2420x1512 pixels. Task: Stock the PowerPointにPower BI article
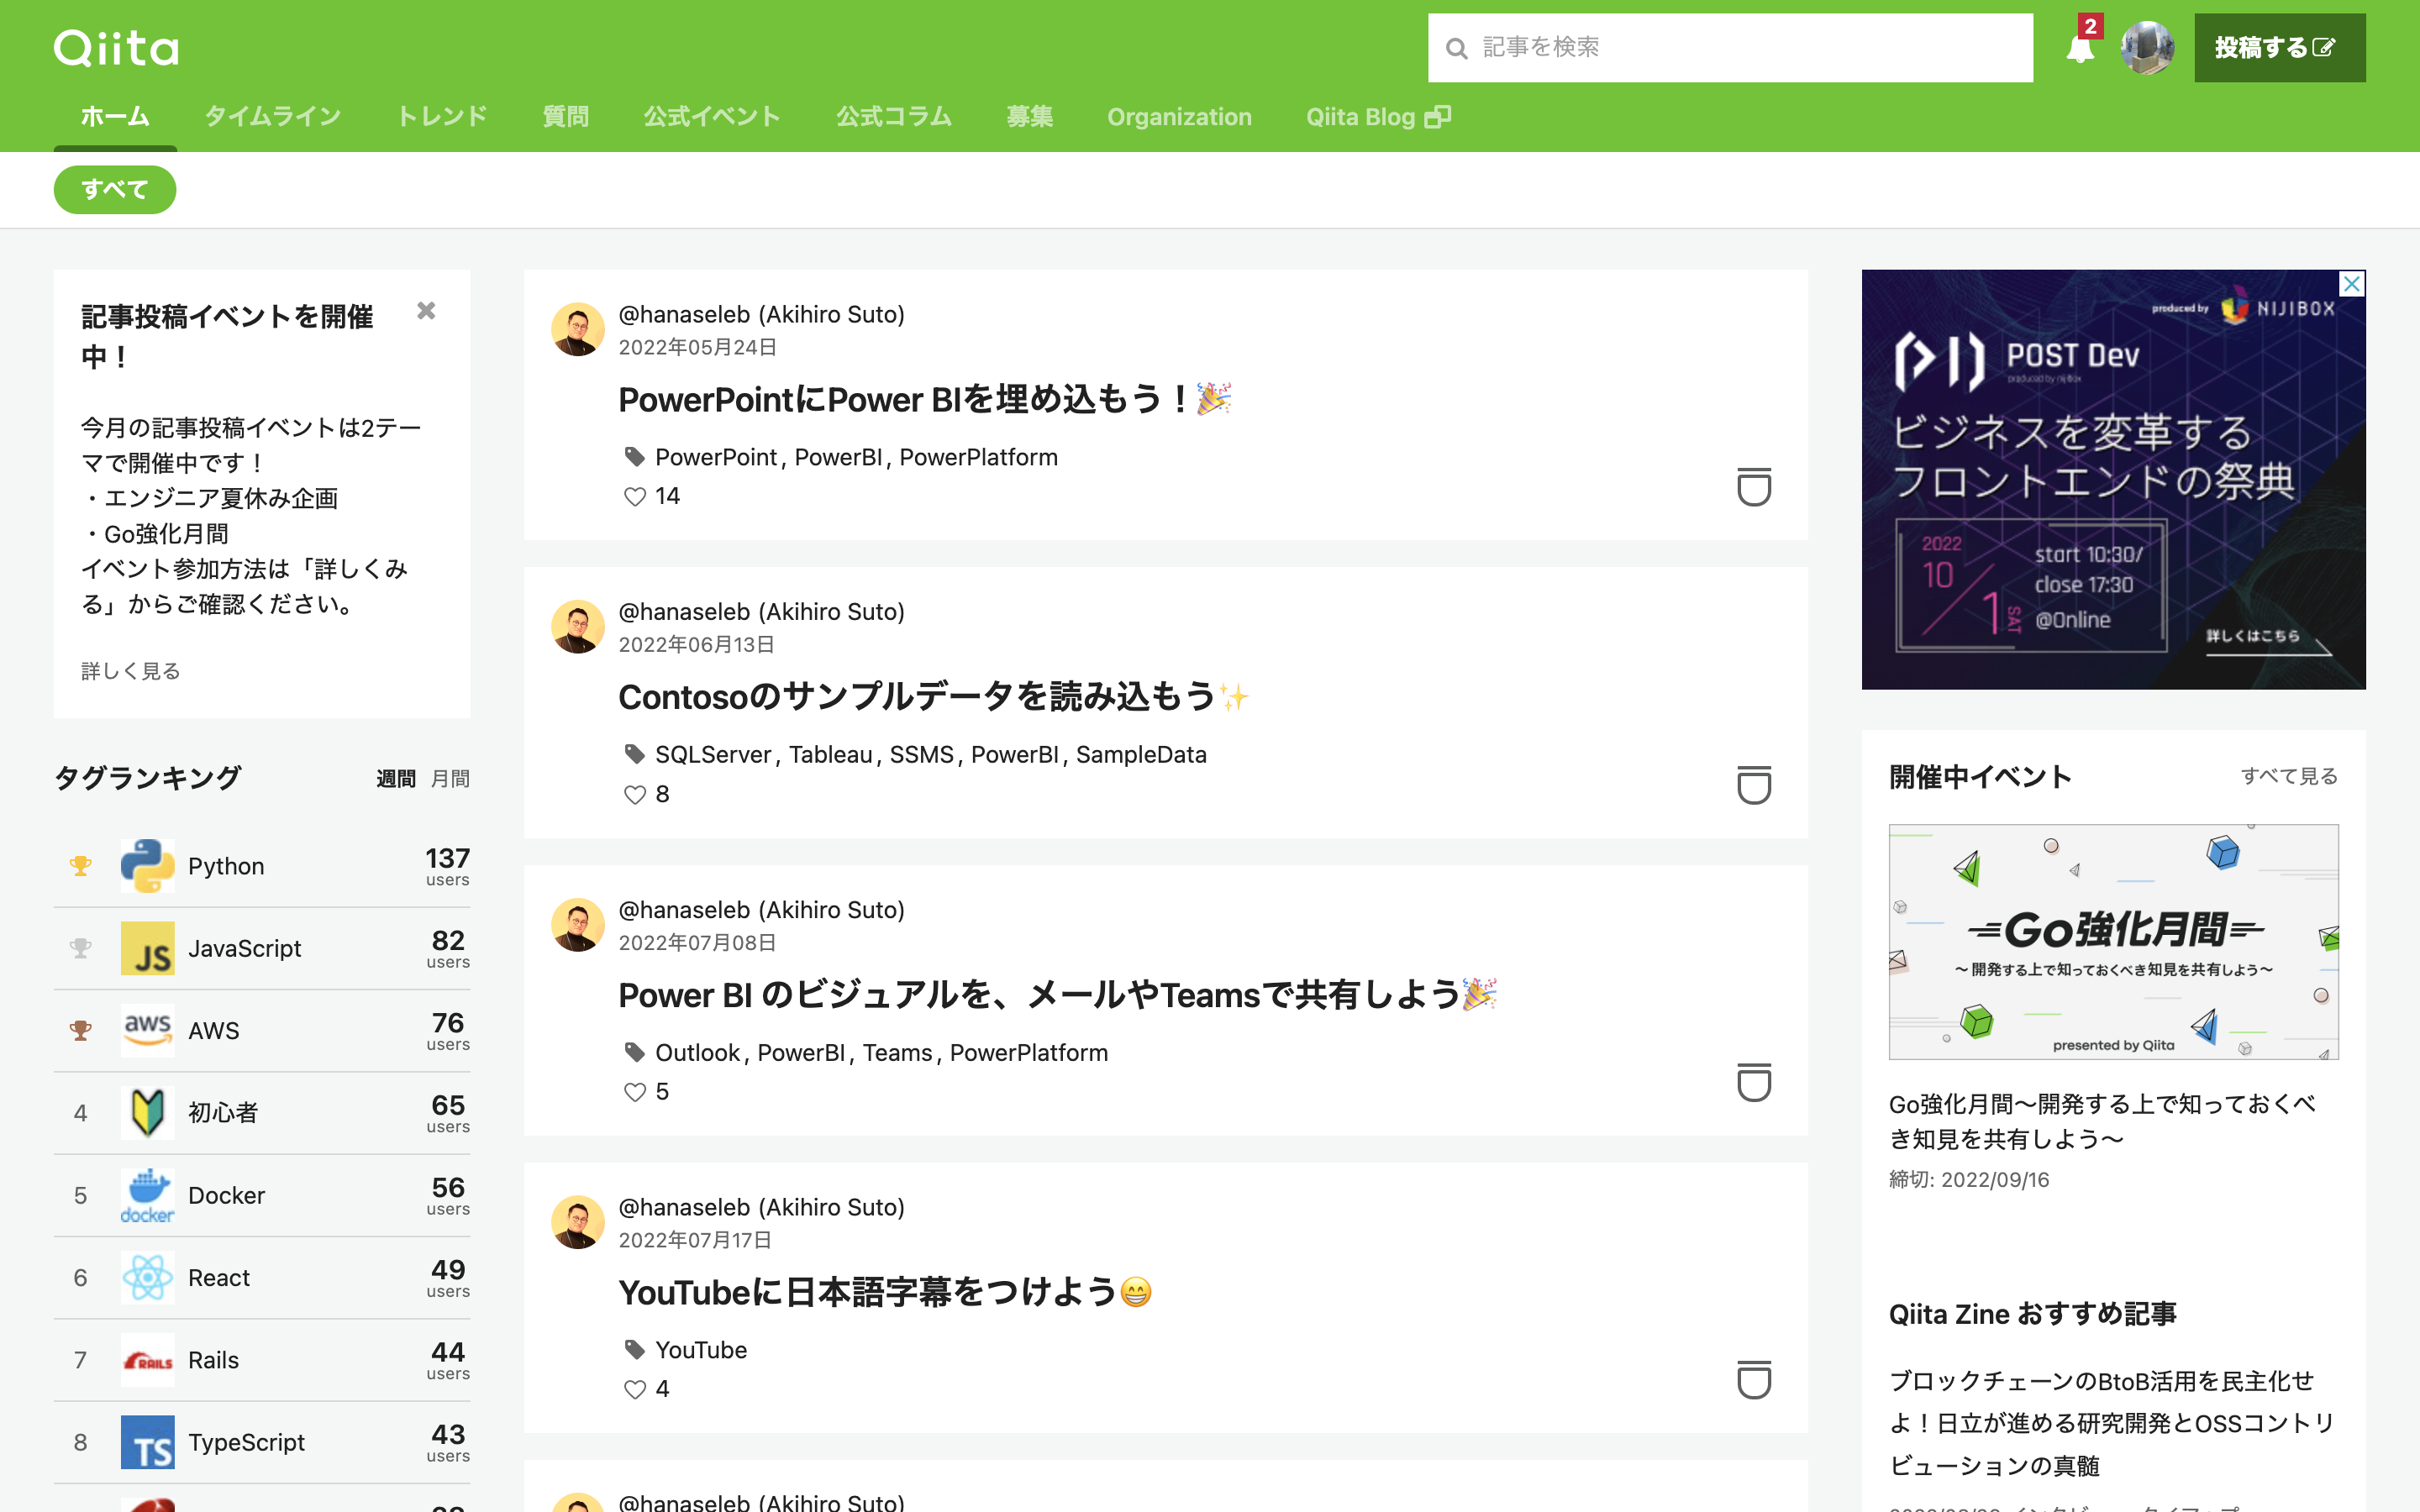[x=1754, y=487]
